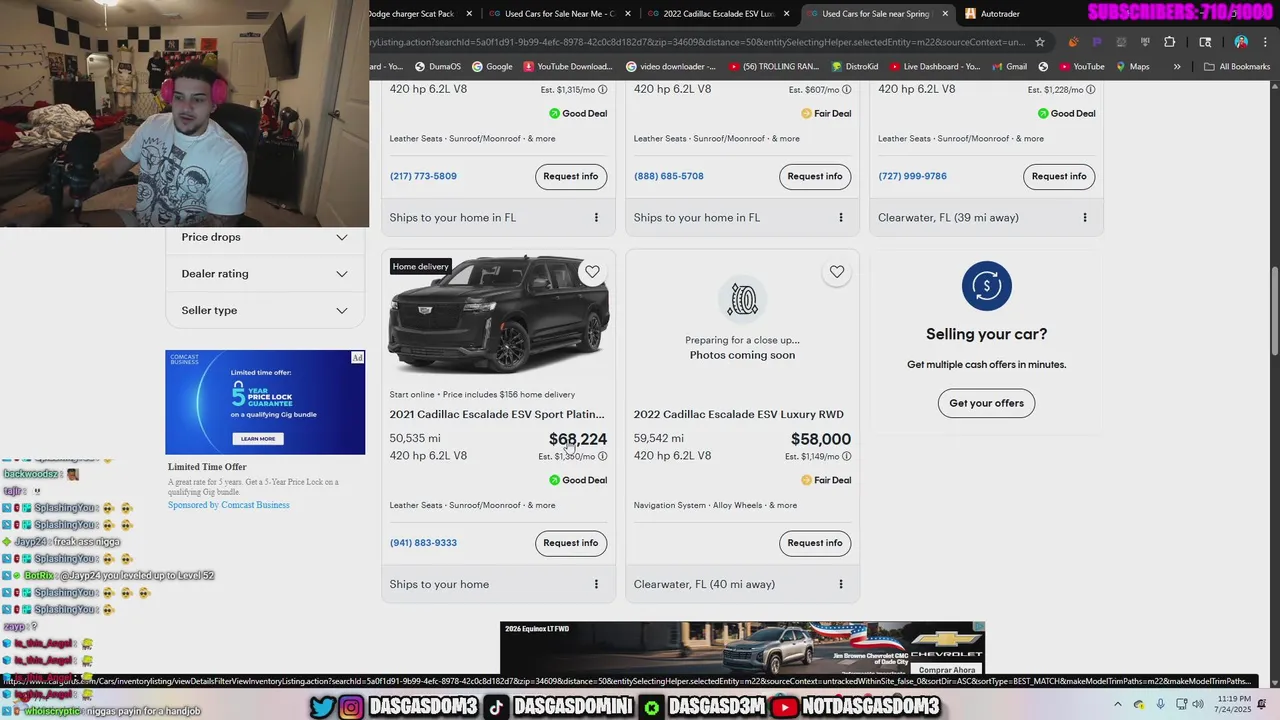Request info next to (888) 685-5708
This screenshot has height=720, width=1280.
815,176
